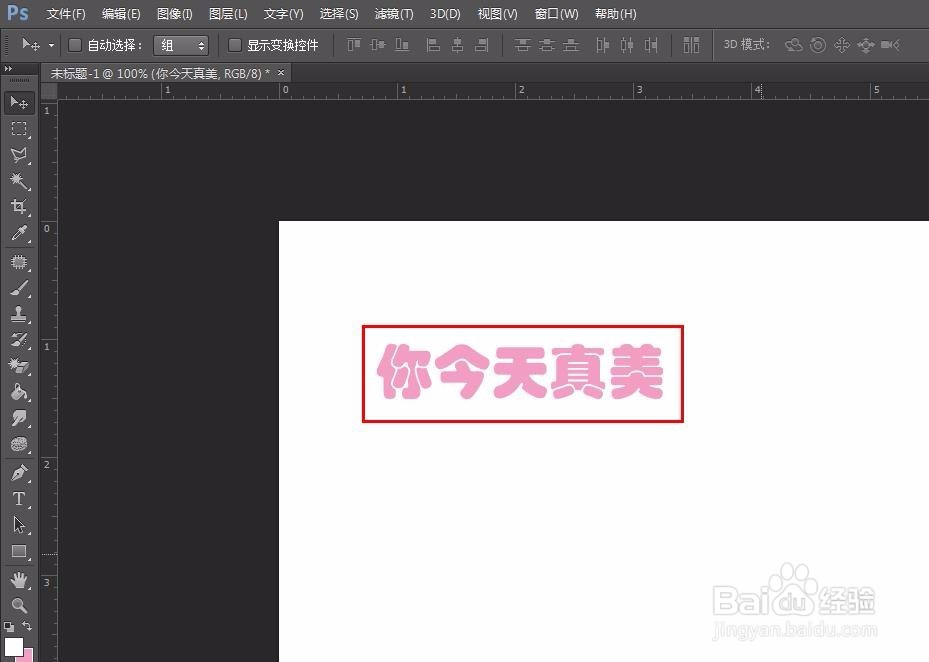Image resolution: width=929 pixels, height=662 pixels.
Task: Align vertical centers in options bar
Action: tap(377, 45)
